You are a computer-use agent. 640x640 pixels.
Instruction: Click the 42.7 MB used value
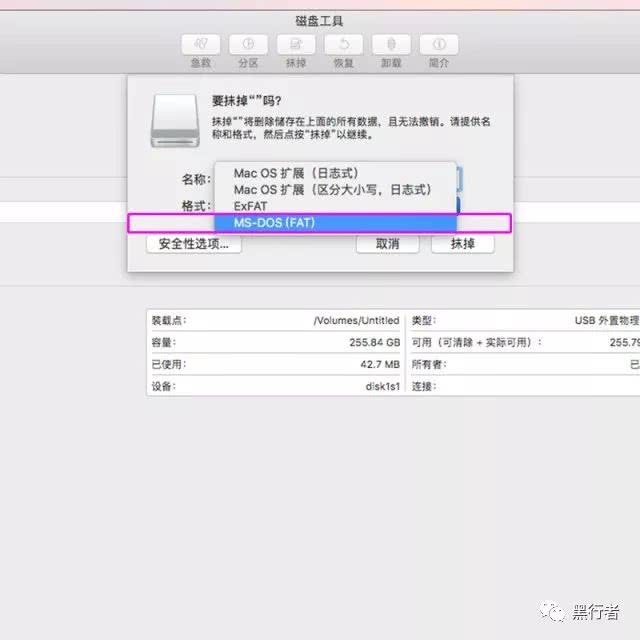[380, 364]
